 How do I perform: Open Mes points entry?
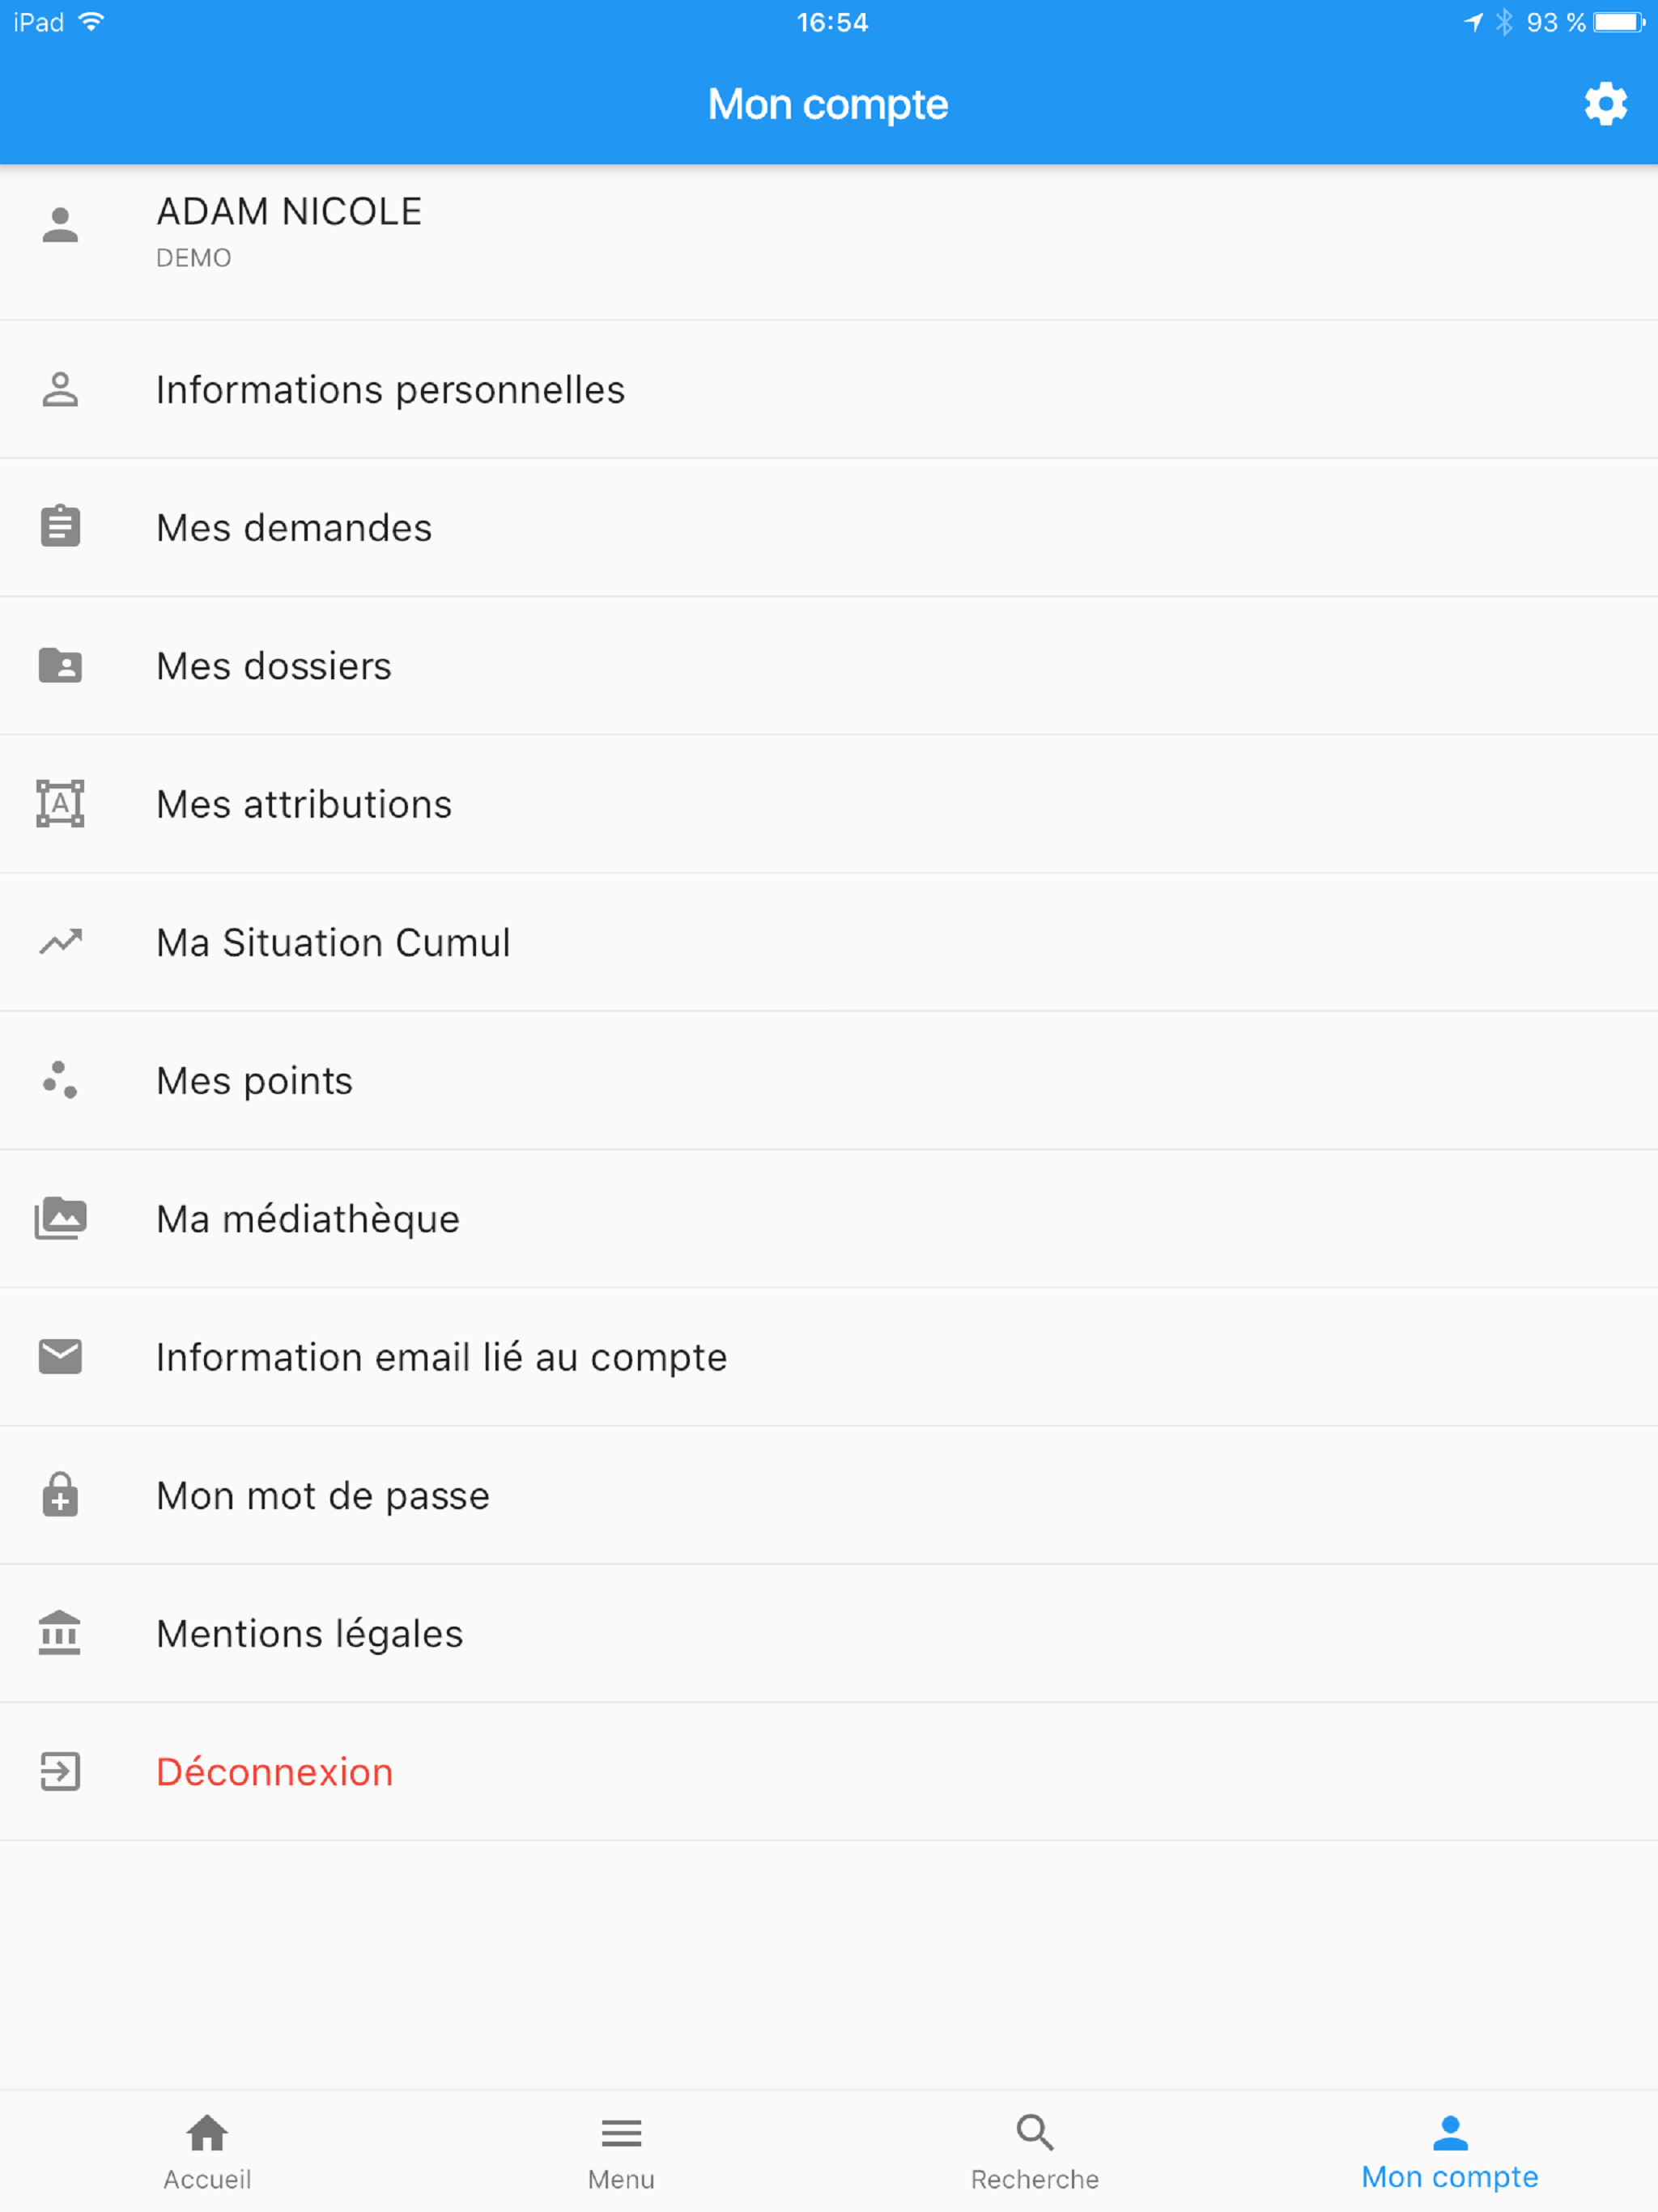click(x=829, y=1080)
